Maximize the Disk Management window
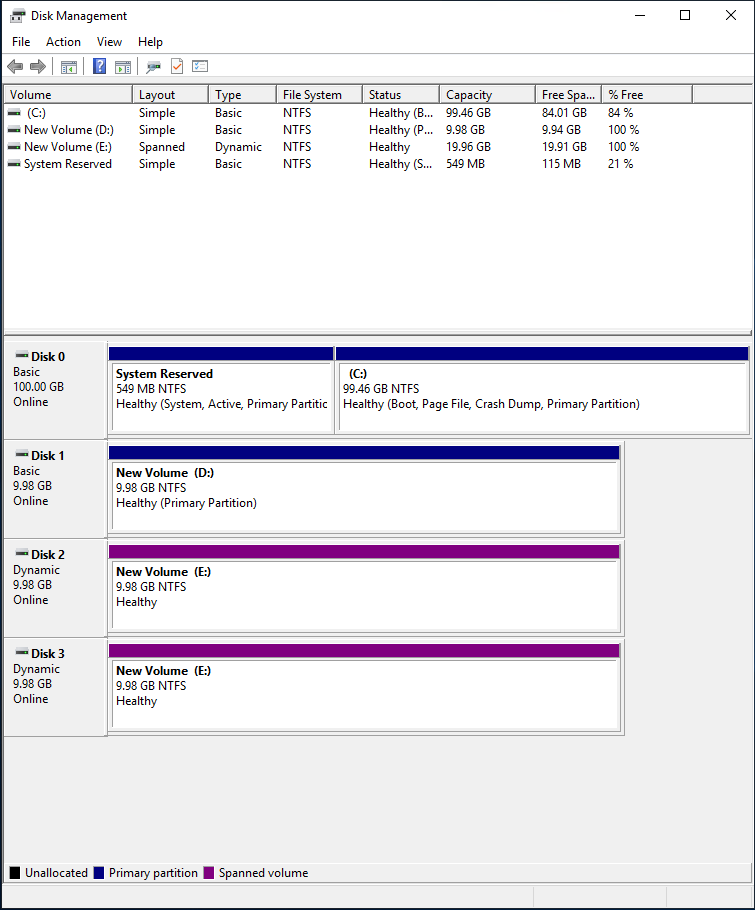Screen dimensions: 755x910 pos(685,16)
